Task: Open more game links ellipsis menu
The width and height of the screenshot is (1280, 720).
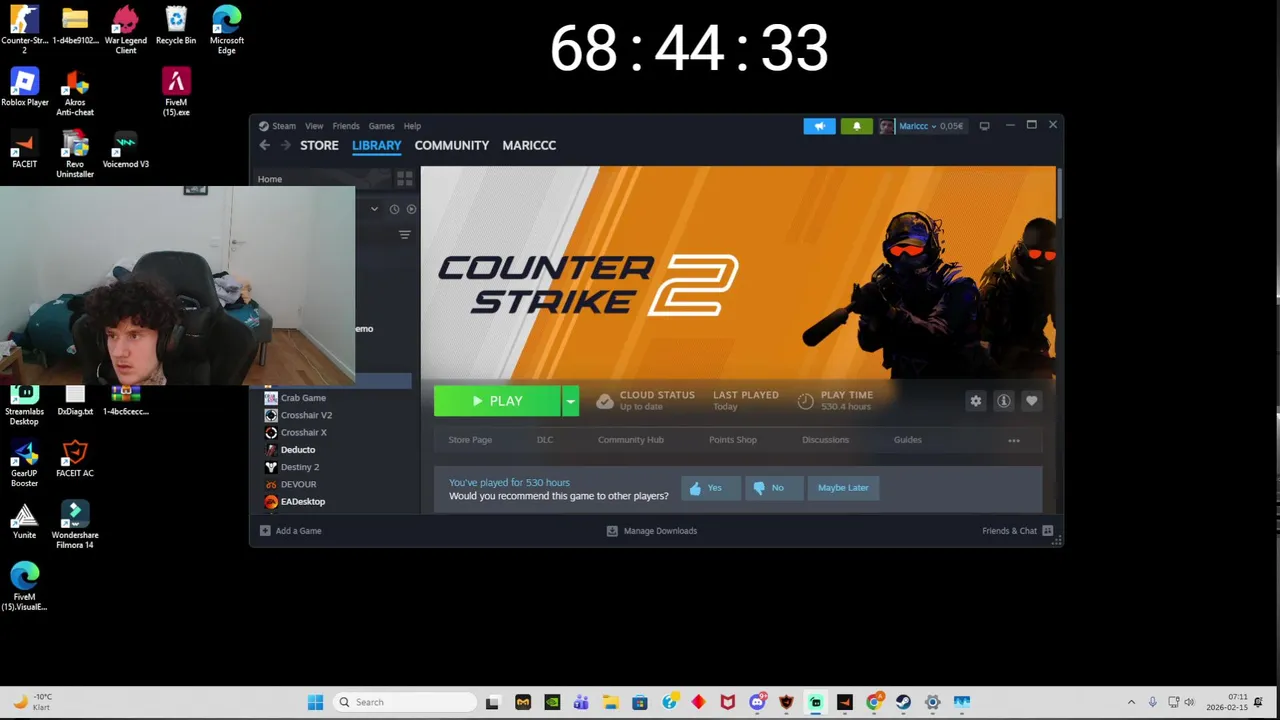Action: tap(1014, 440)
